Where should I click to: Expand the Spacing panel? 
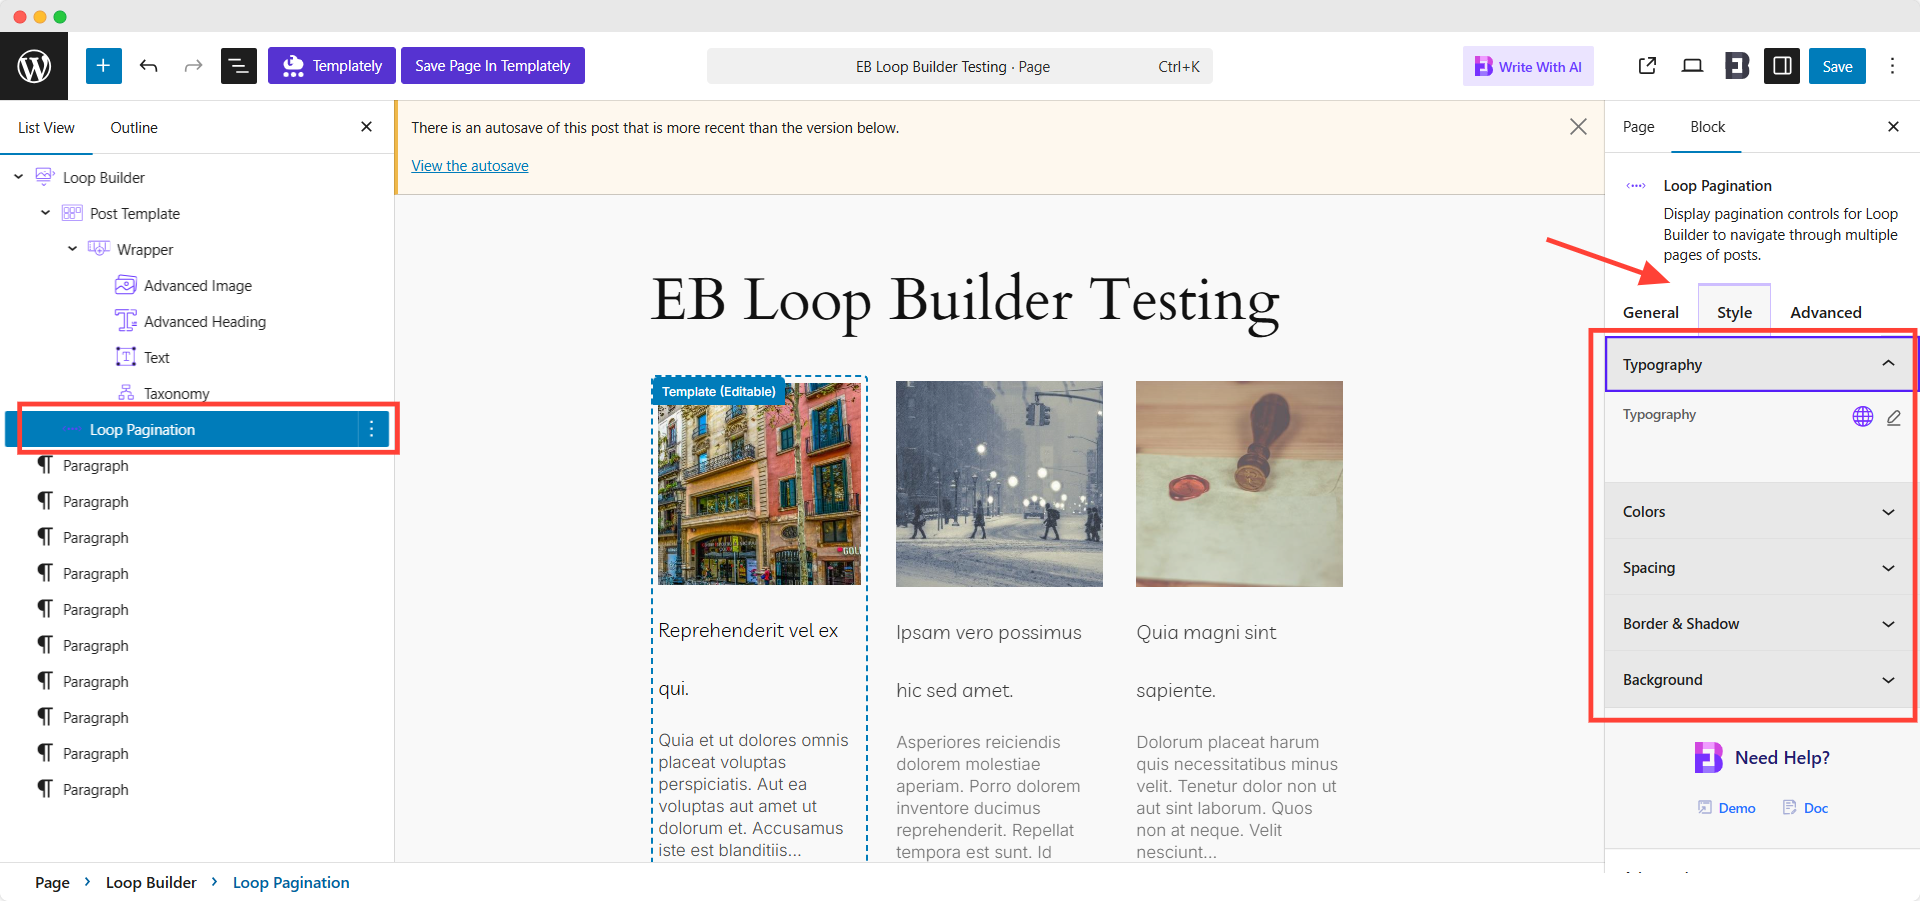tap(1759, 568)
